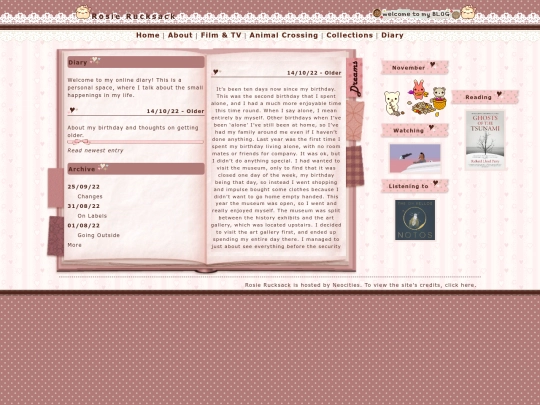Select the 31/08/22 archive date
Screen dimensions: 540x405
pos(84,206)
